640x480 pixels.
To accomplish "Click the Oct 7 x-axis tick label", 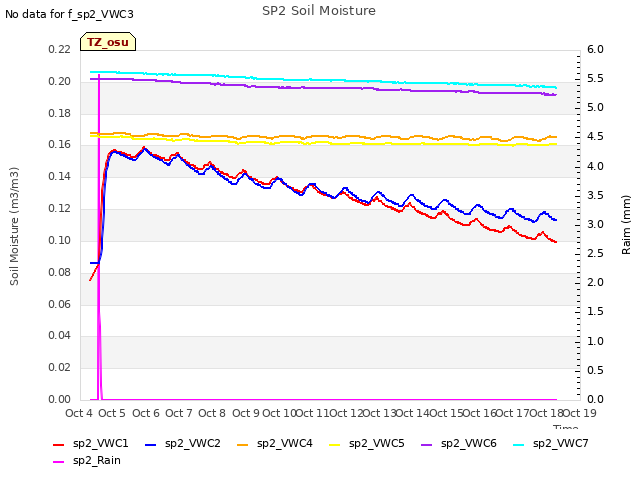I will 179,413.
